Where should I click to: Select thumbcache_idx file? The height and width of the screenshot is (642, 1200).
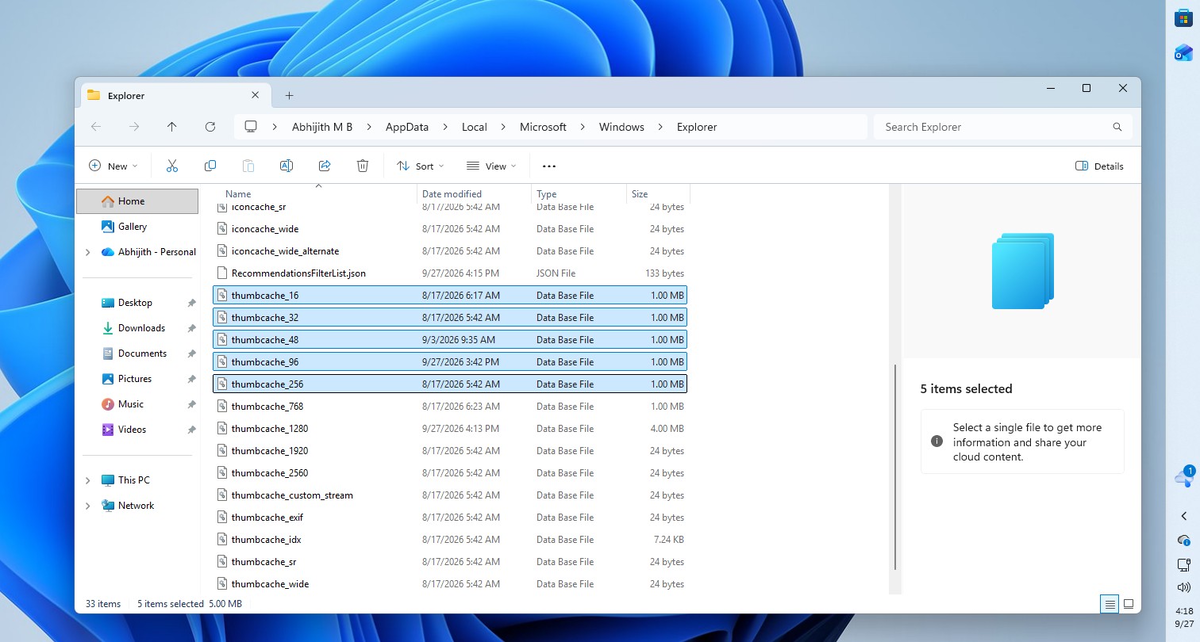pyautogui.click(x=451, y=539)
